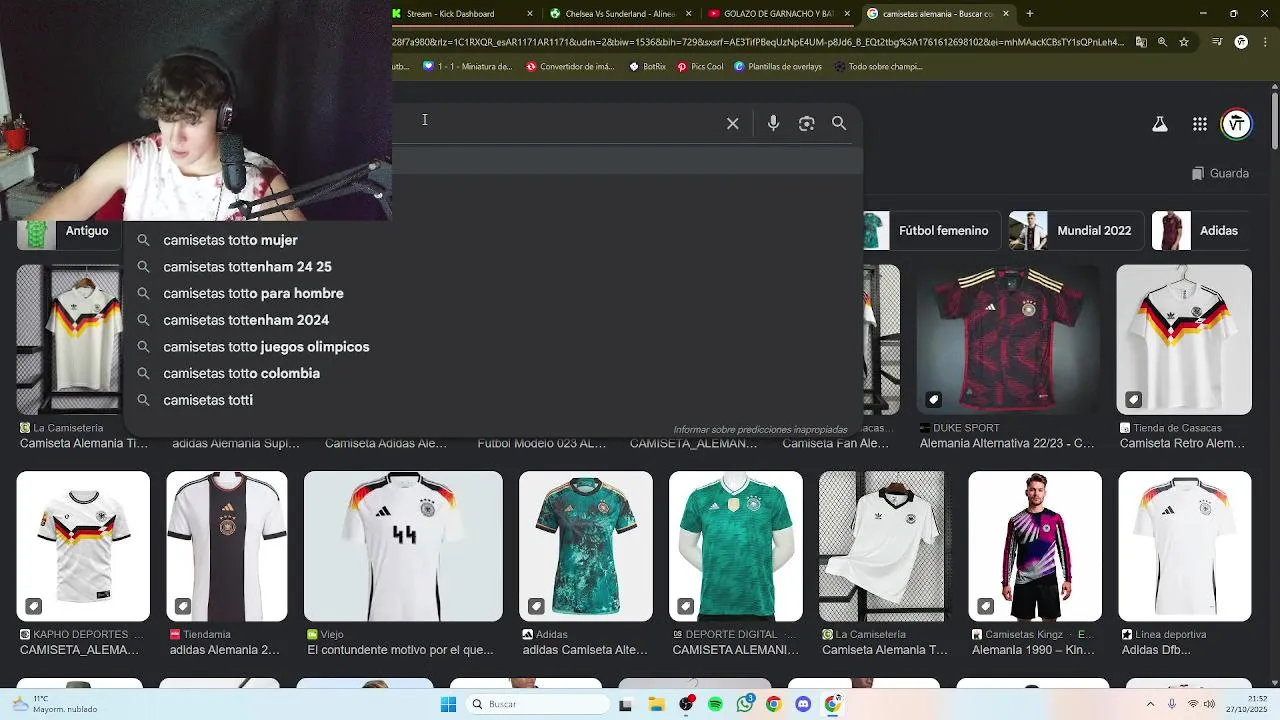The image size is (1280, 720).
Task: Open File Explorer from the taskbar
Action: [x=656, y=704]
